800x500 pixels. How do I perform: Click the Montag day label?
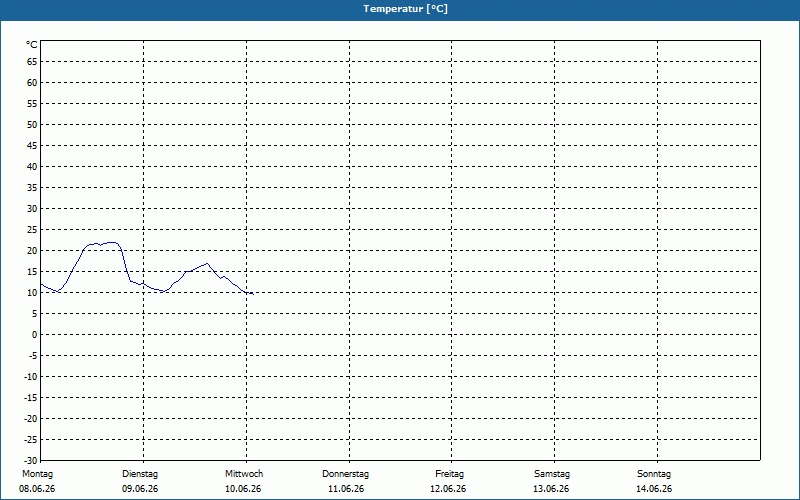tap(37, 474)
